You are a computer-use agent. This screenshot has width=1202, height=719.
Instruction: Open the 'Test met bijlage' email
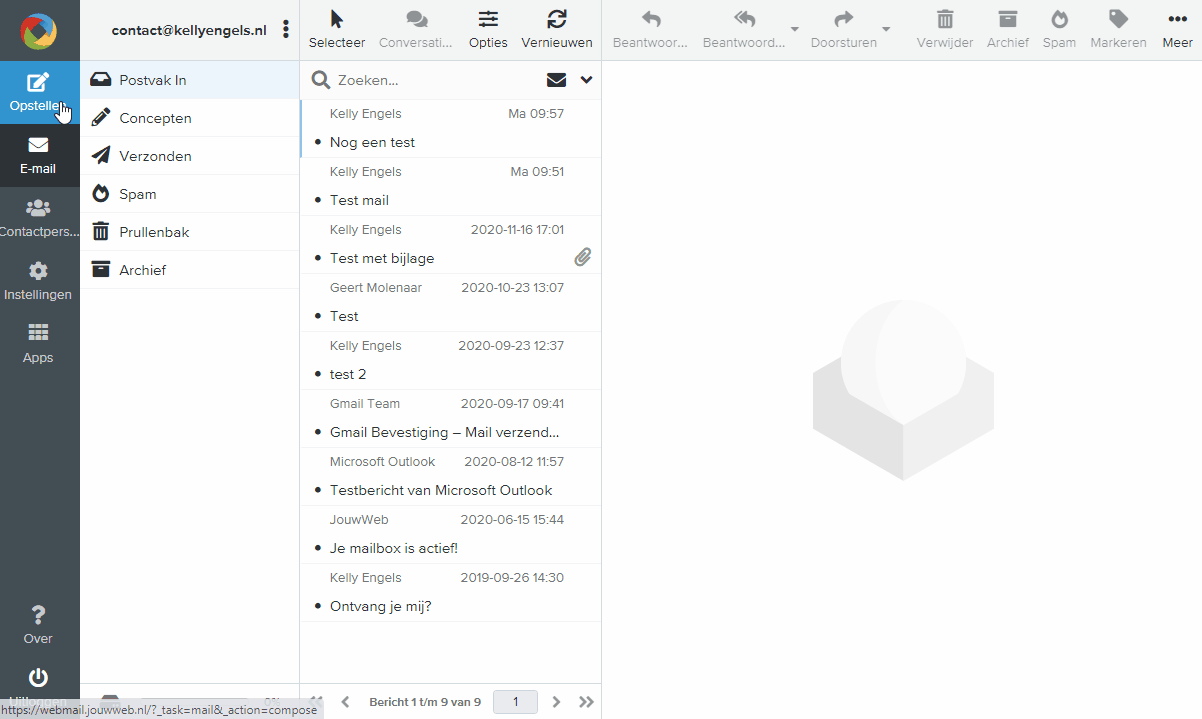pyautogui.click(x=382, y=258)
